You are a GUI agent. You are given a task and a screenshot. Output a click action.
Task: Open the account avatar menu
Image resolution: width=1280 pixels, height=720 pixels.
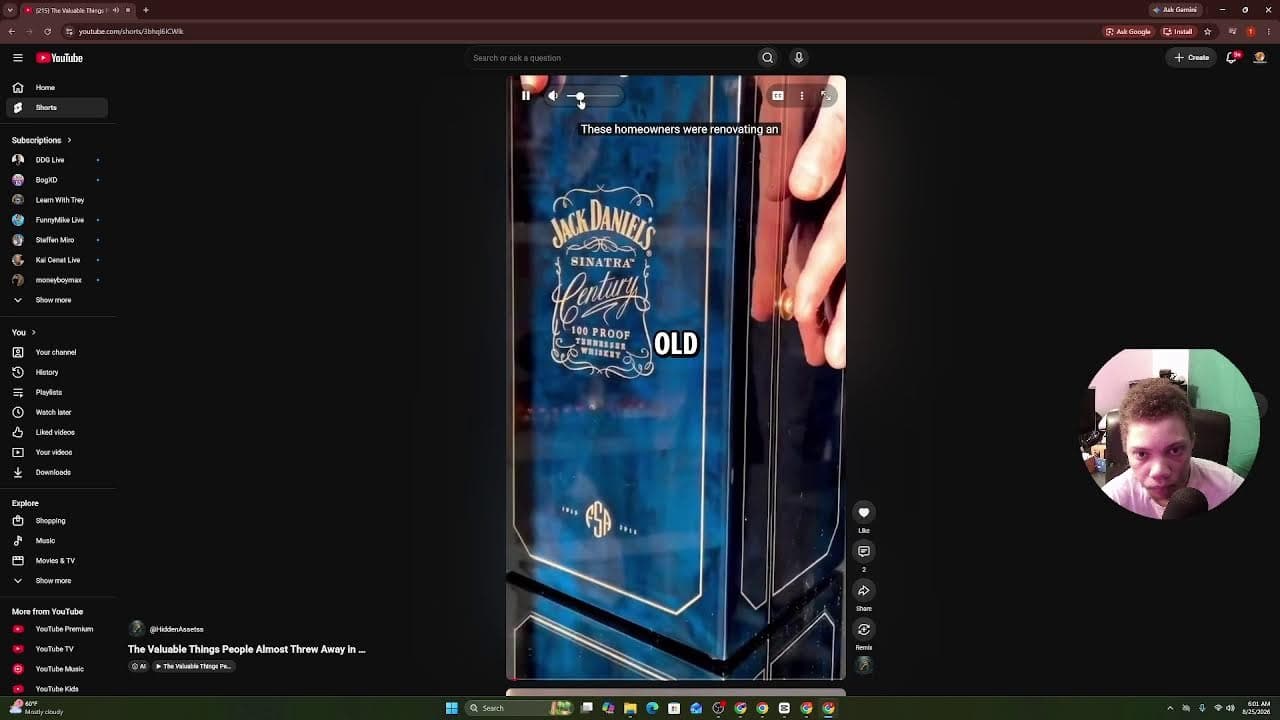[x=1260, y=58]
